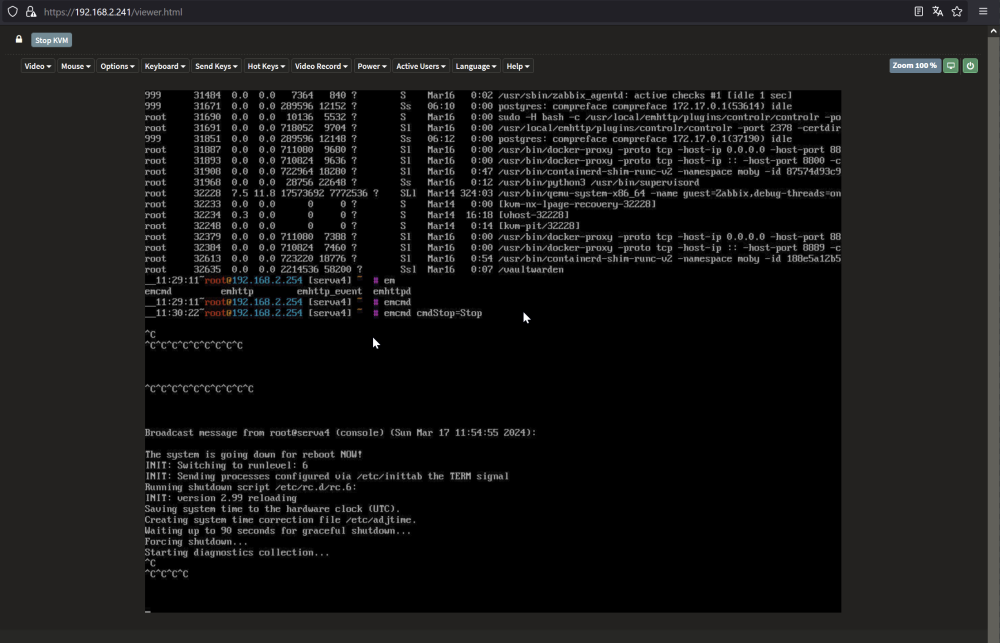Open the Power dropdown menu
1000x643 pixels.
[x=372, y=66]
